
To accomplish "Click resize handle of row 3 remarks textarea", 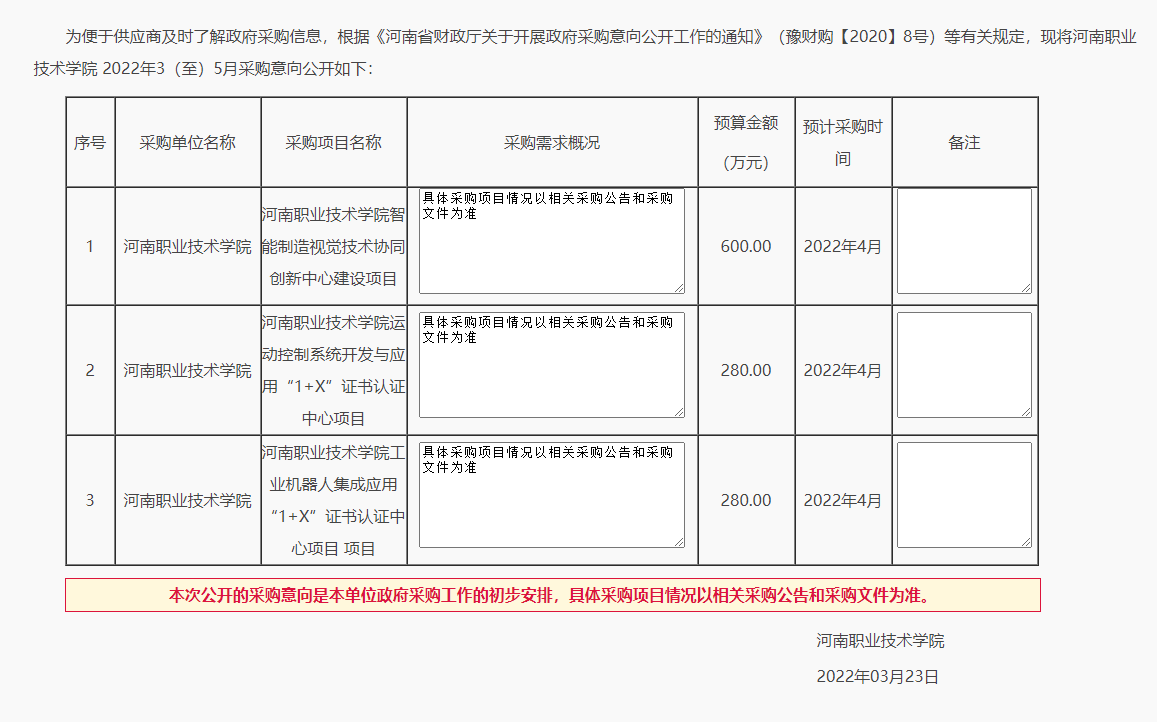I will click(1026, 542).
